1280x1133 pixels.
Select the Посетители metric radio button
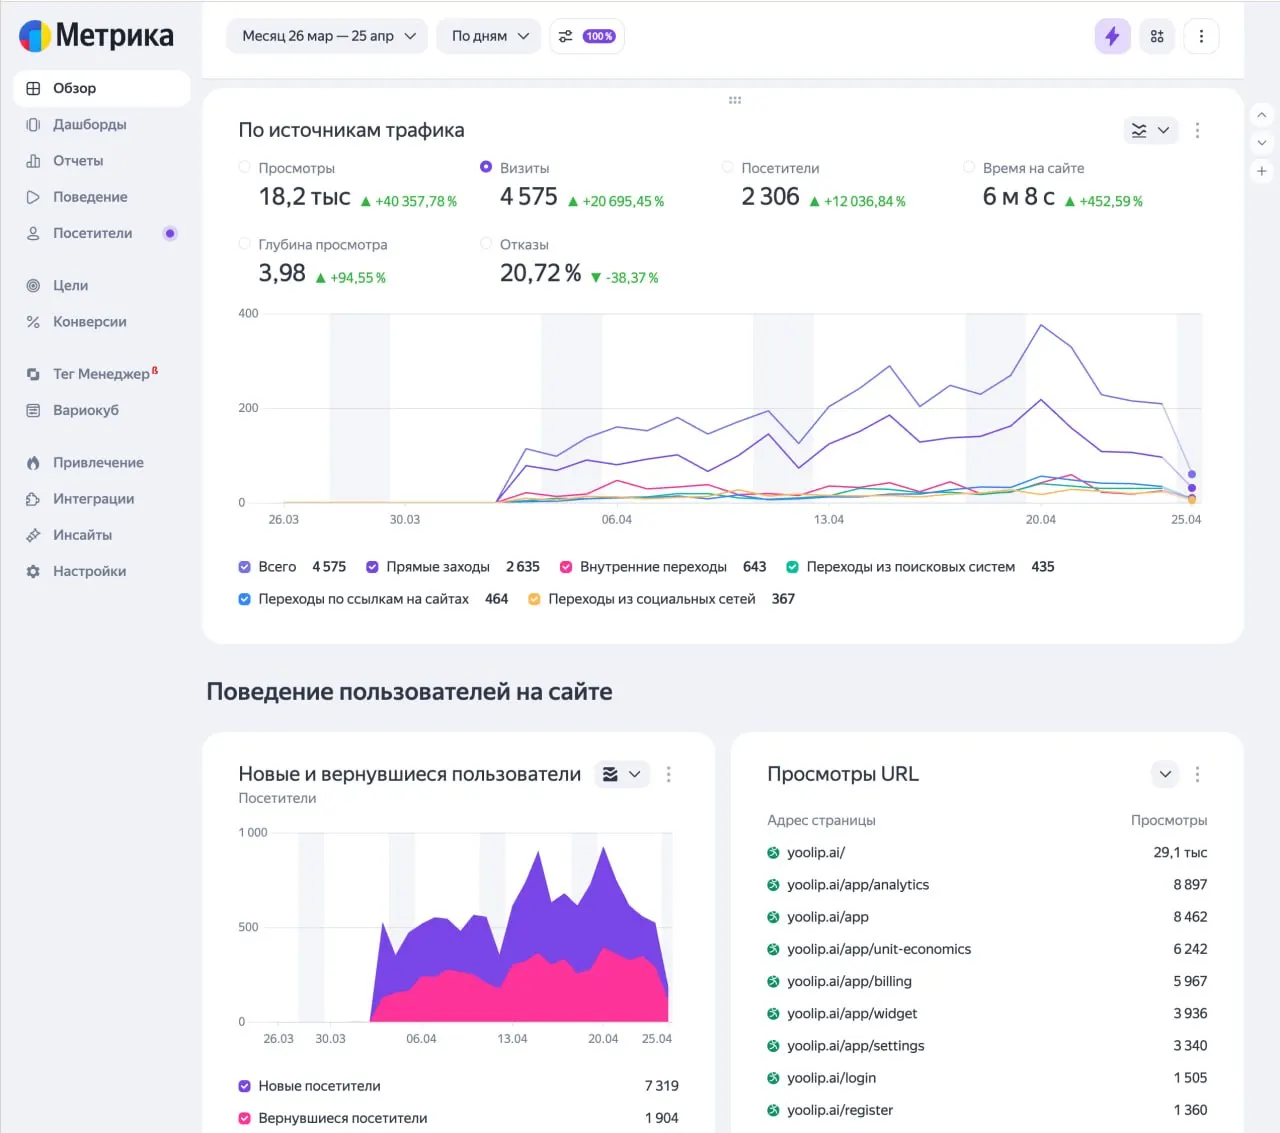click(728, 167)
